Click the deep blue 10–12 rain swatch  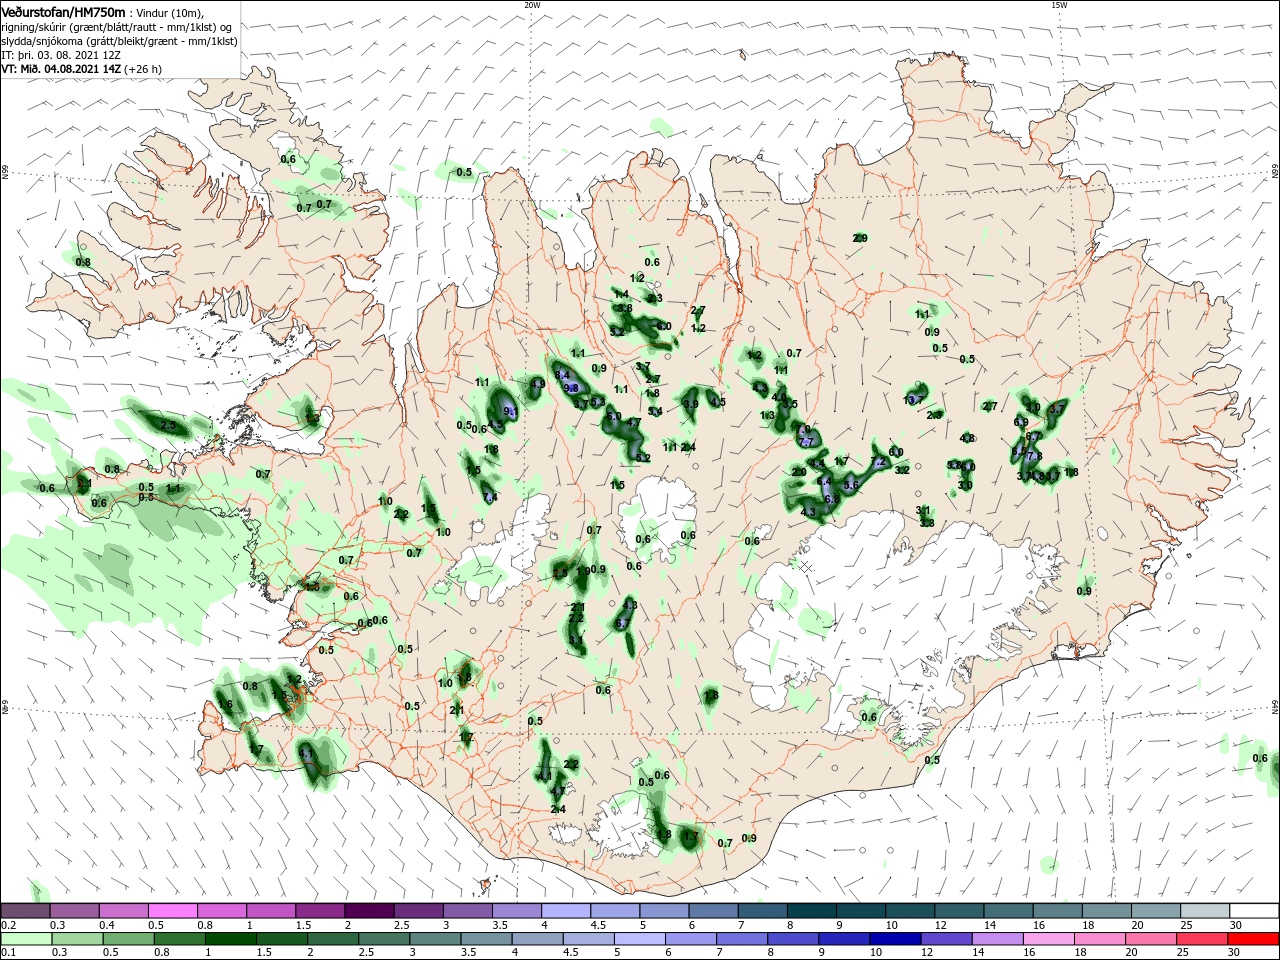click(x=897, y=939)
